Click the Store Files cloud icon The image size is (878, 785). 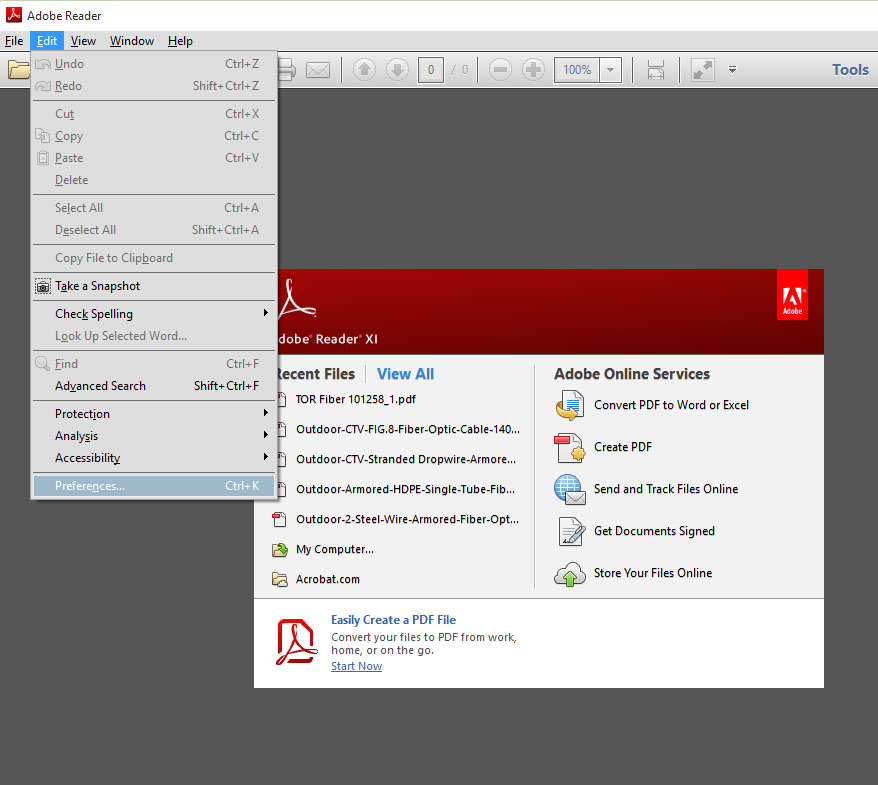click(570, 574)
